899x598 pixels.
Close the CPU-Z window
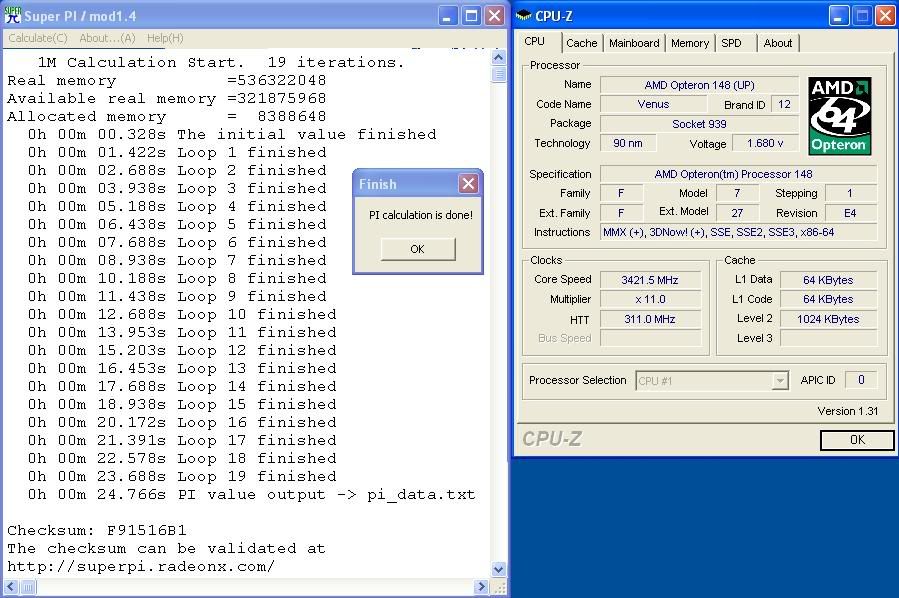885,15
